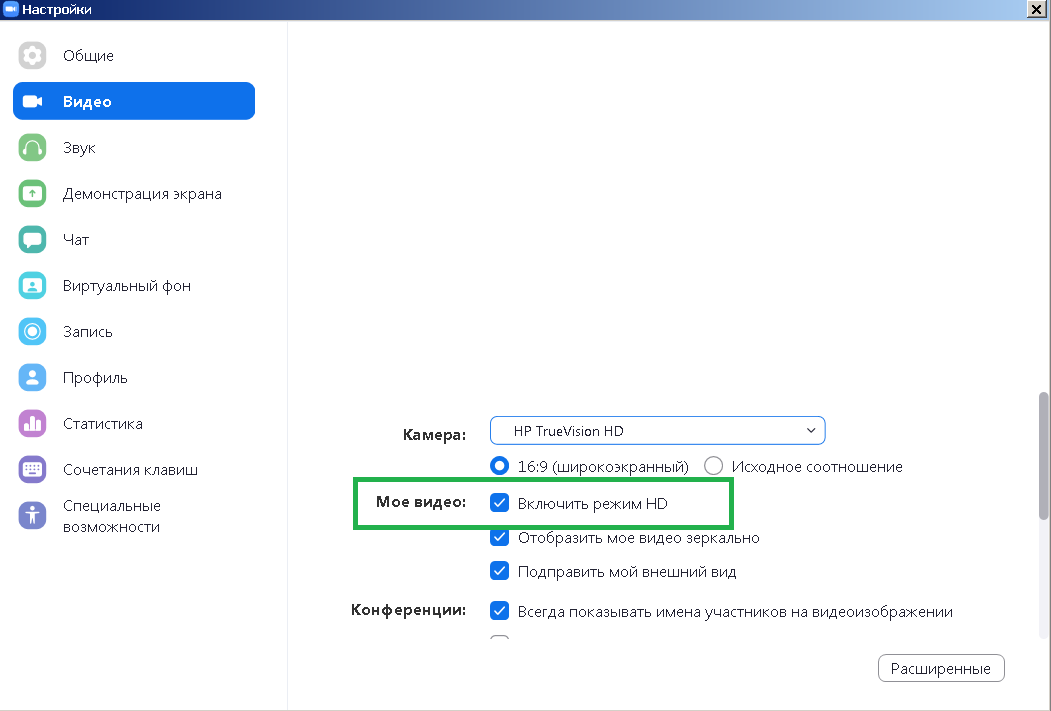The height and width of the screenshot is (711, 1051).
Task: Open Виртуальный фон icon in sidebar
Action: 33,286
